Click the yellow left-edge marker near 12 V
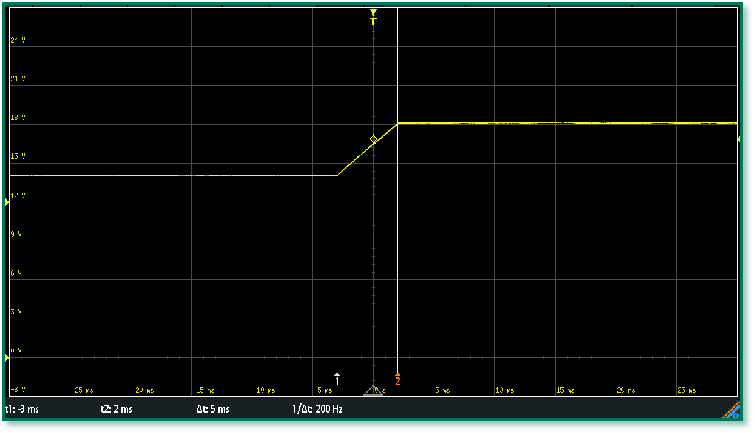 coord(8,203)
